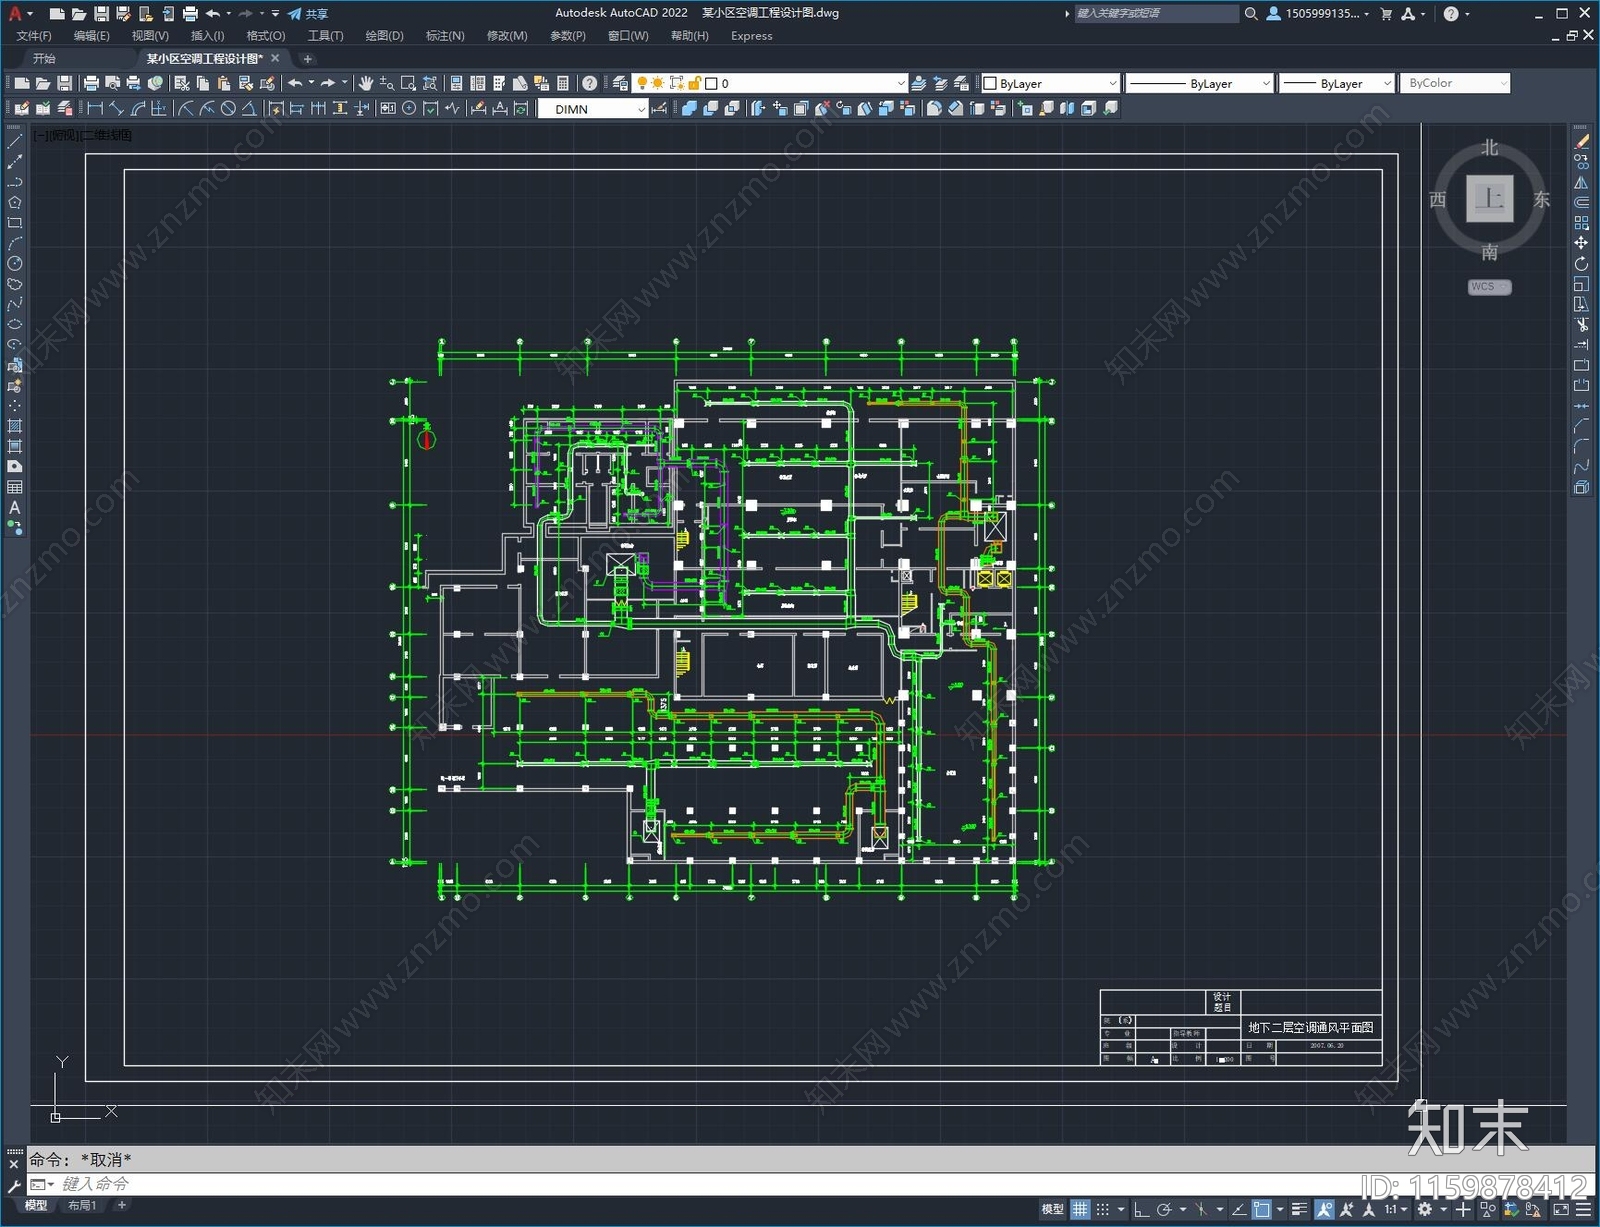
Task: Close the 某小区空调工程设计图 drawing tab
Action: pos(276,59)
